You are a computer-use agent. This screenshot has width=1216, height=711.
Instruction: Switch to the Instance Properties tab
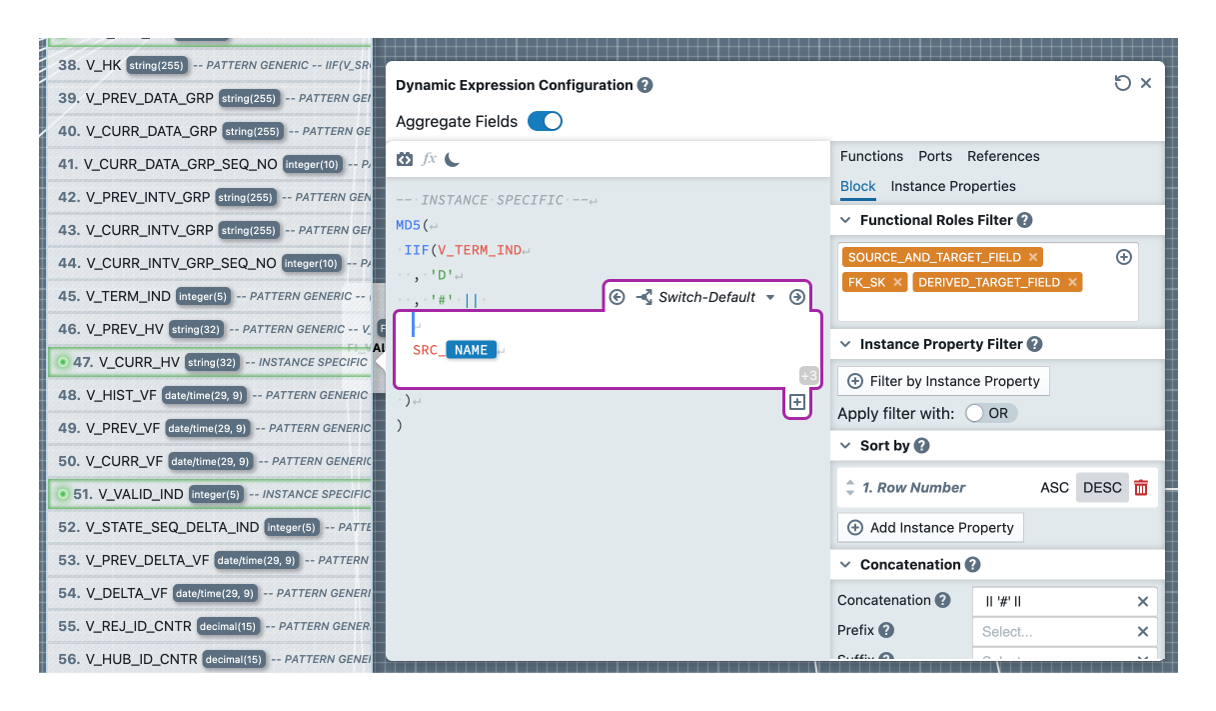coord(952,186)
